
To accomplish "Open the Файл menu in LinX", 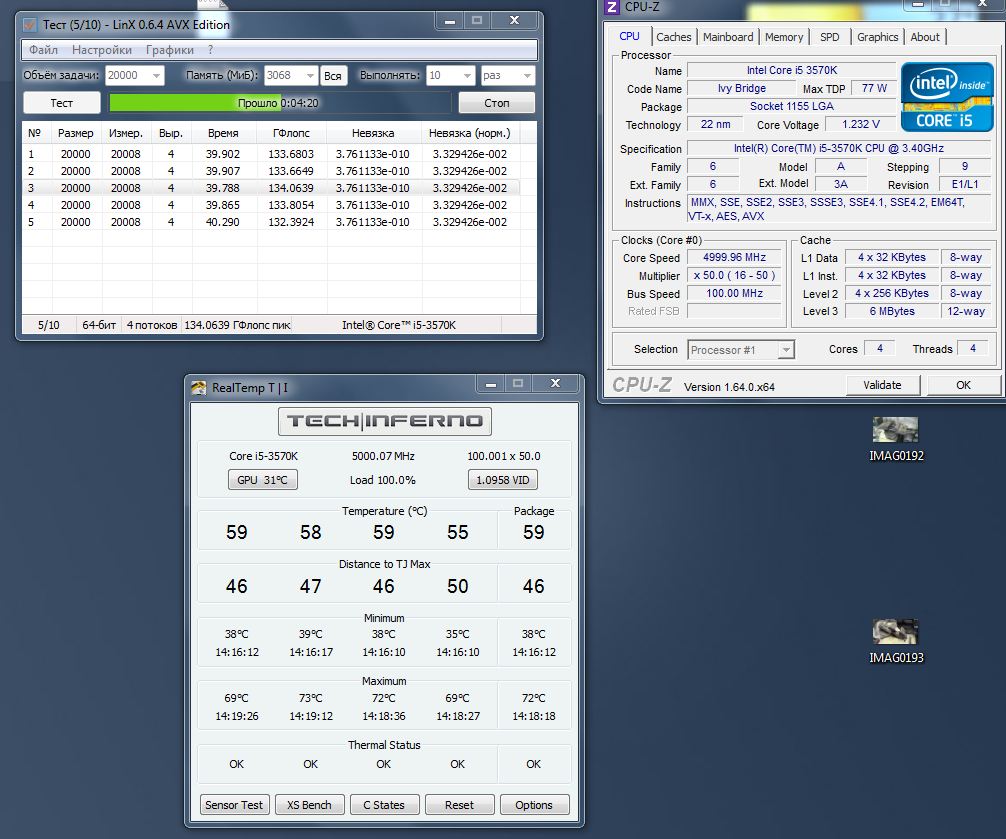I will [43, 50].
